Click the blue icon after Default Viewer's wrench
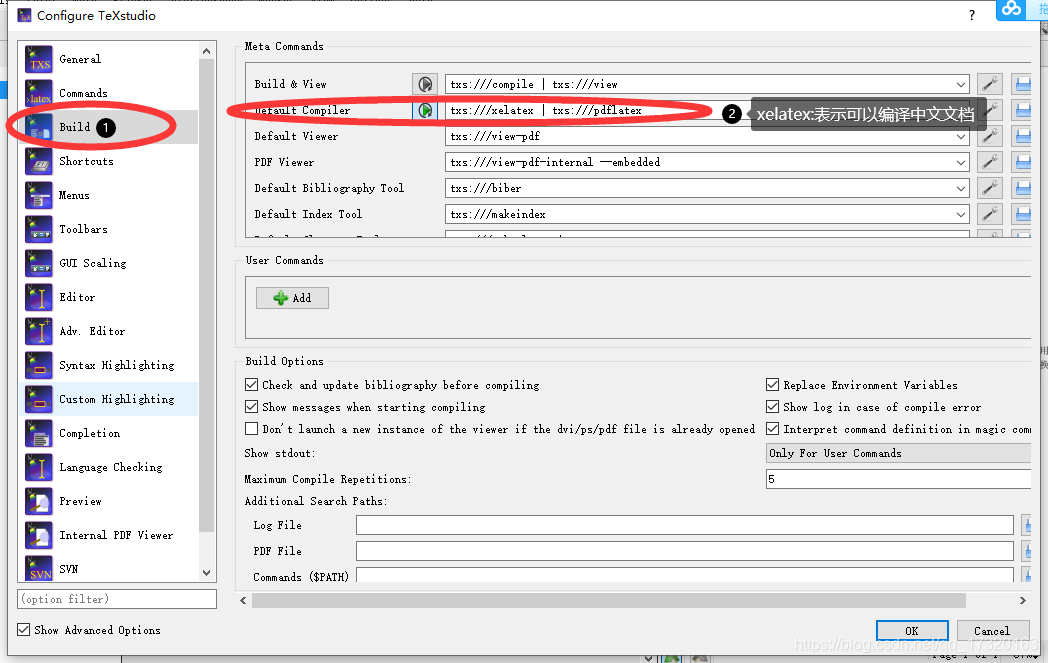The image size is (1048, 663). [x=1021, y=136]
